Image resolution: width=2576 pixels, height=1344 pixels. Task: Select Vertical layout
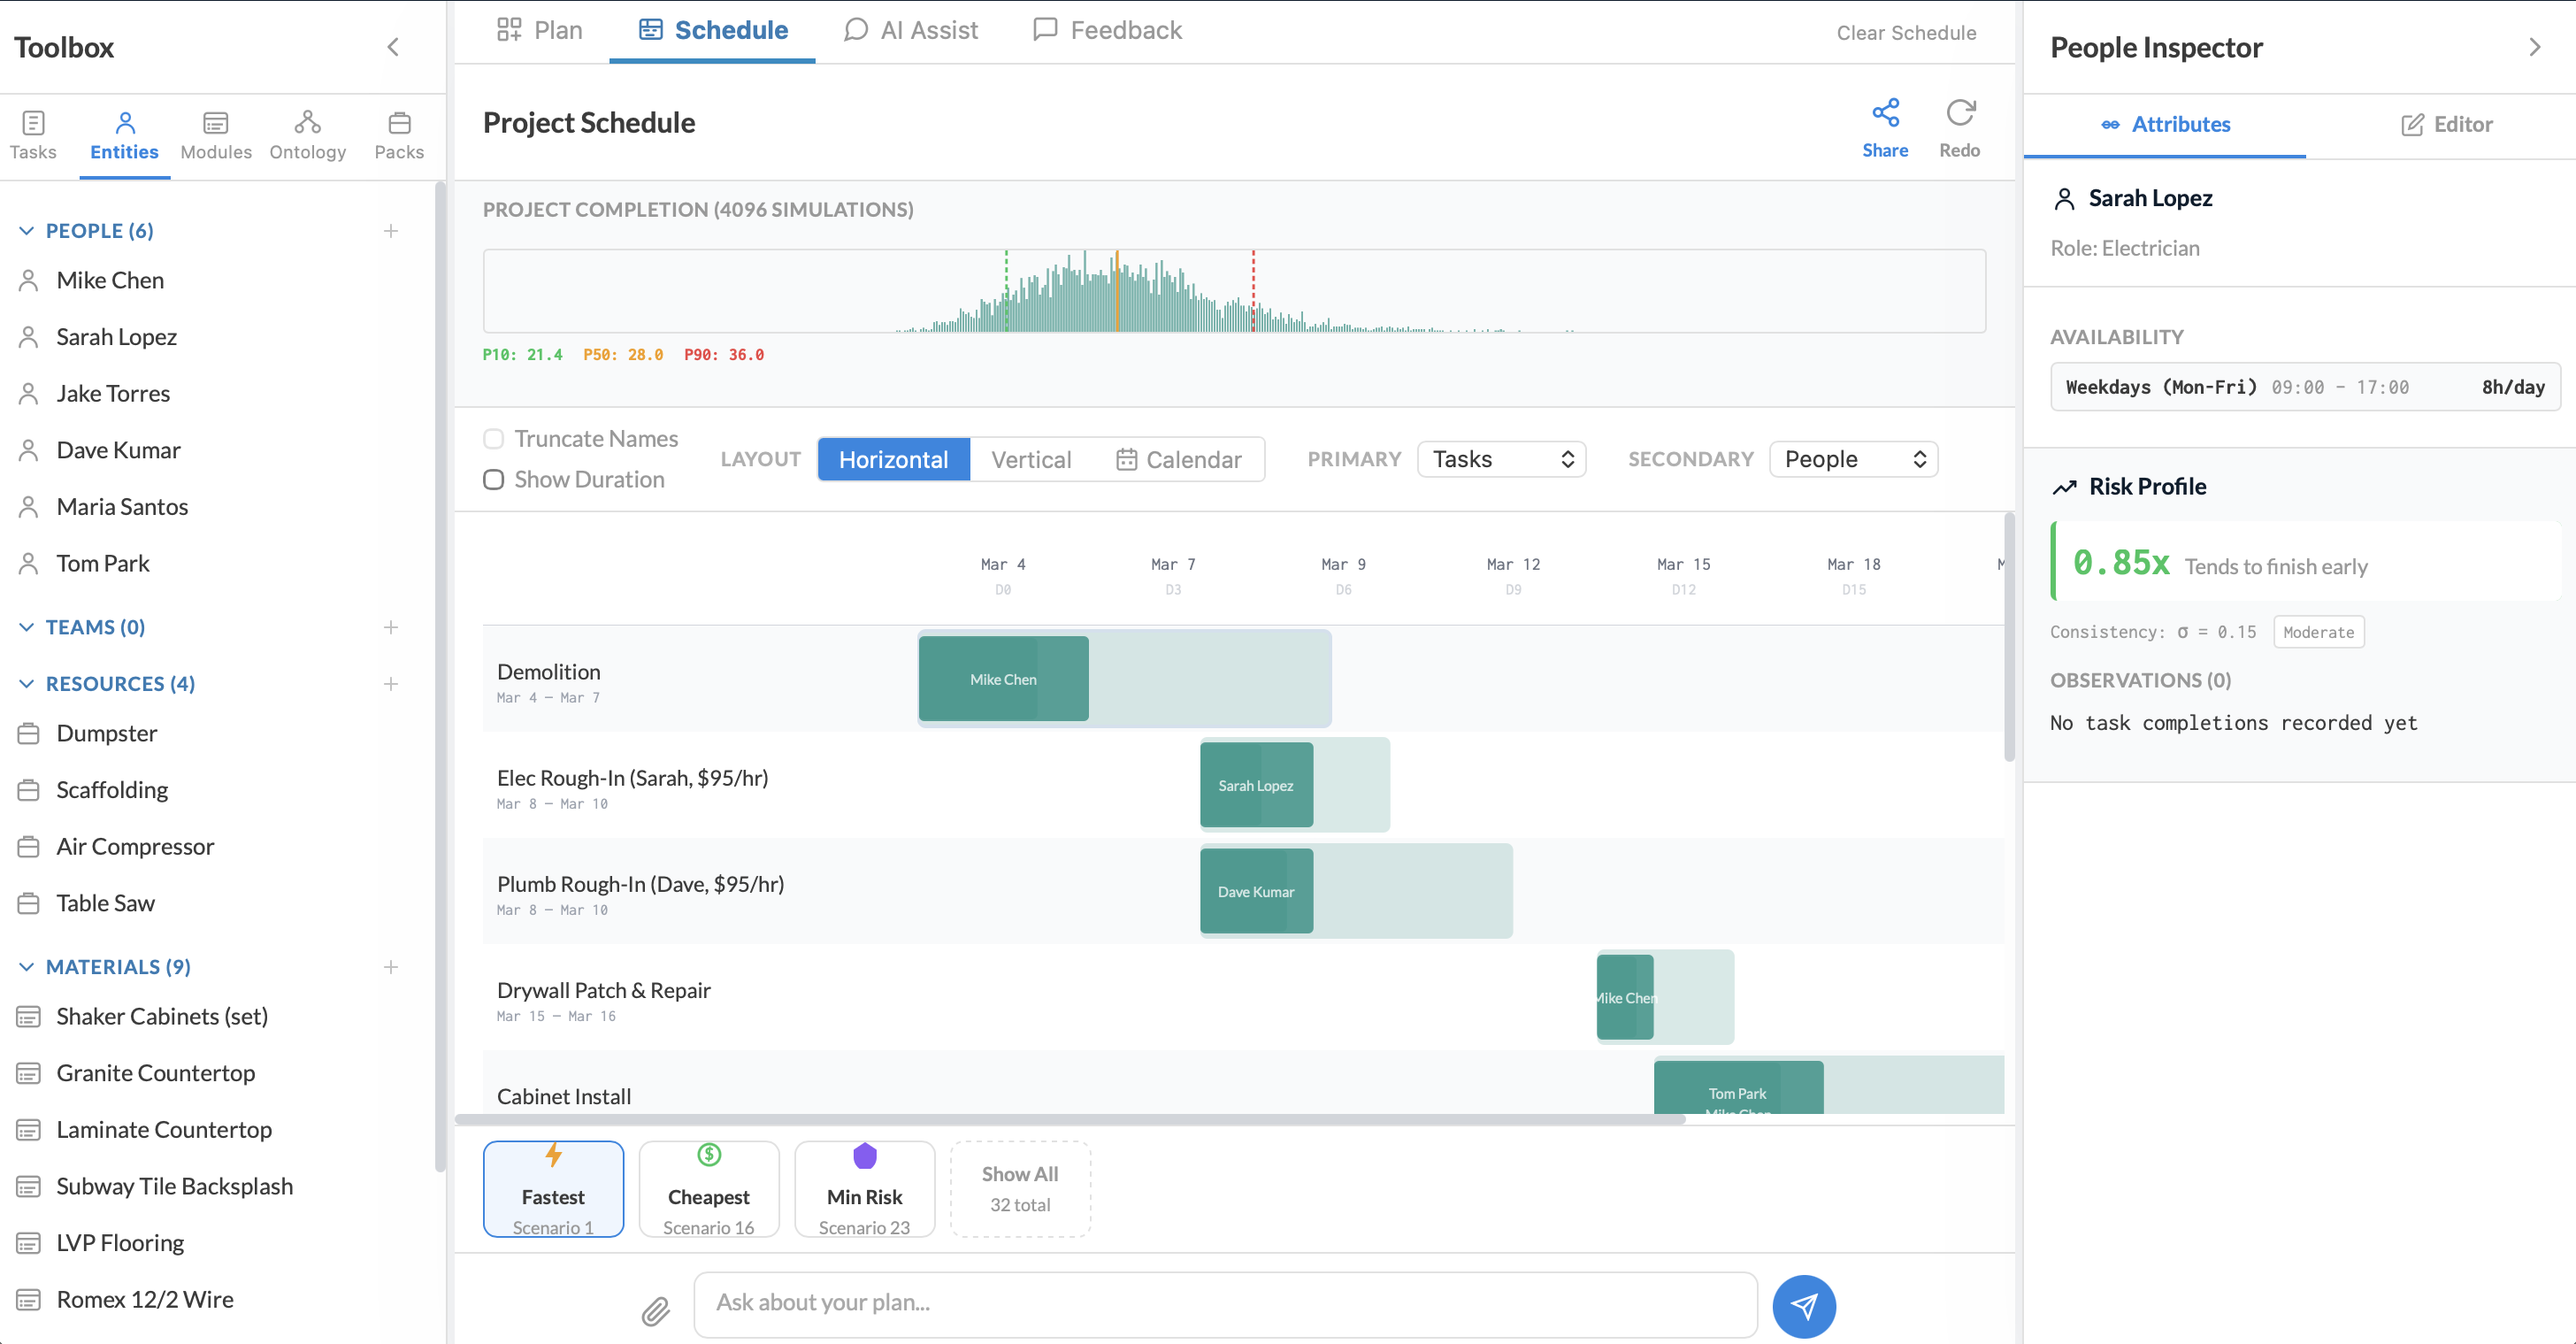(x=1031, y=459)
